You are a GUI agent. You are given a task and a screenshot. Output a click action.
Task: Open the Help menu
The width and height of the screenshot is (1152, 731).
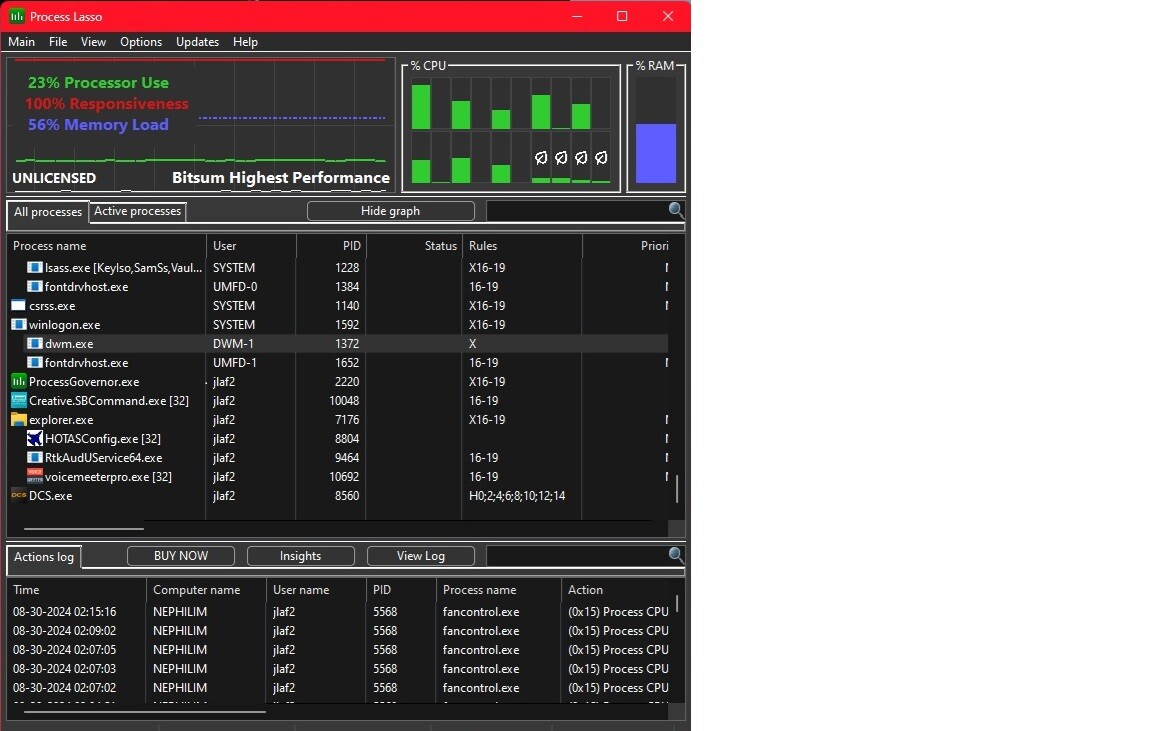coord(245,42)
